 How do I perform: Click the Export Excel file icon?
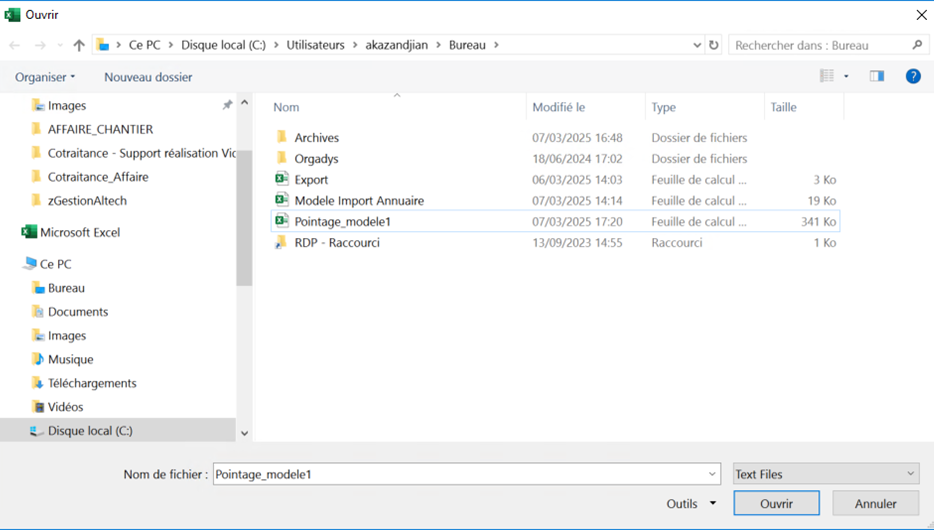coord(282,179)
